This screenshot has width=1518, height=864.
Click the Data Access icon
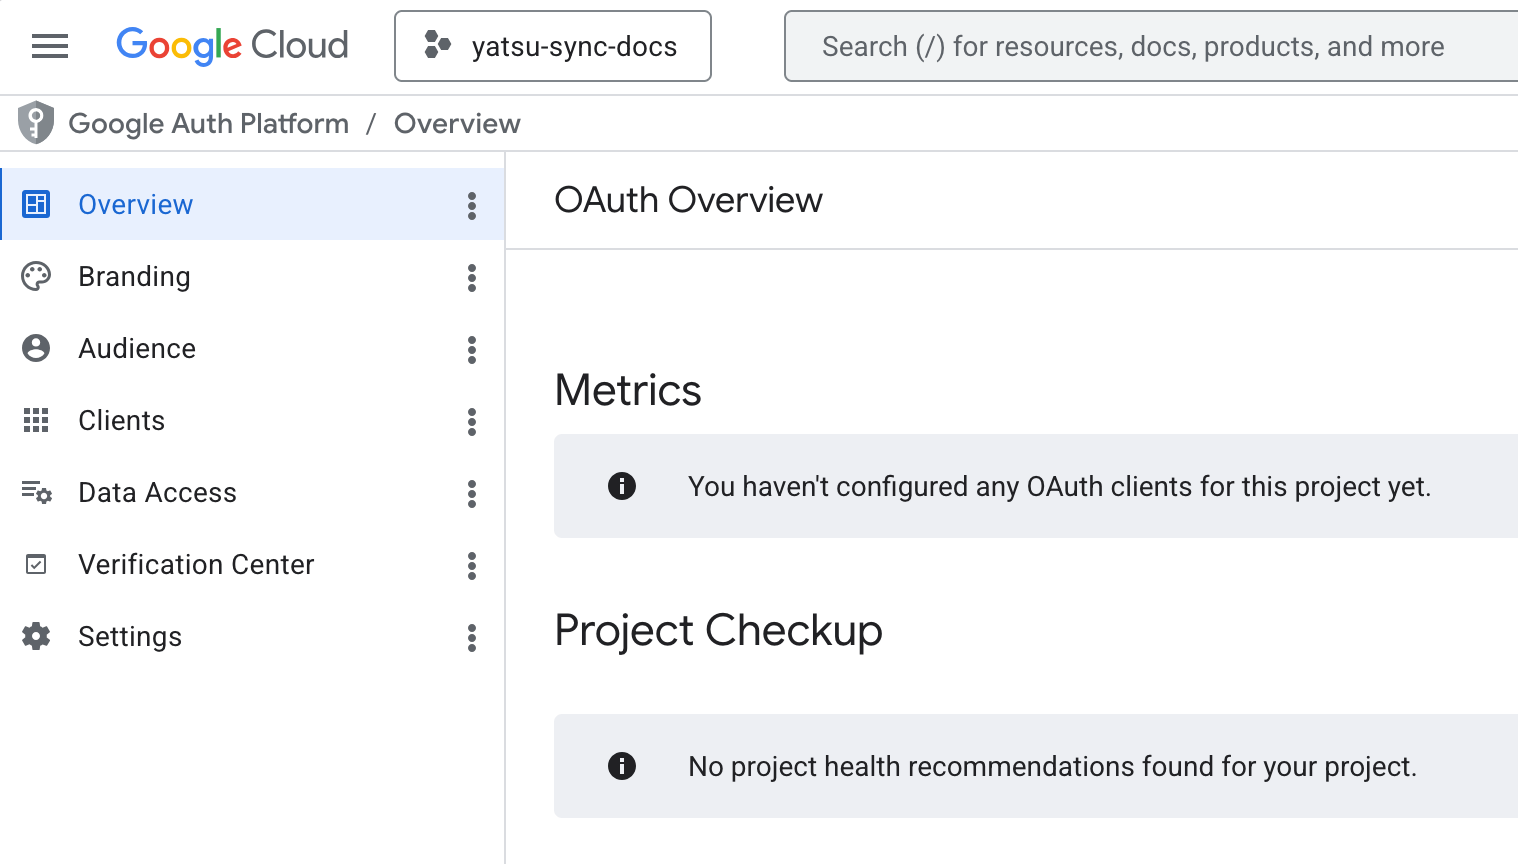(x=36, y=492)
